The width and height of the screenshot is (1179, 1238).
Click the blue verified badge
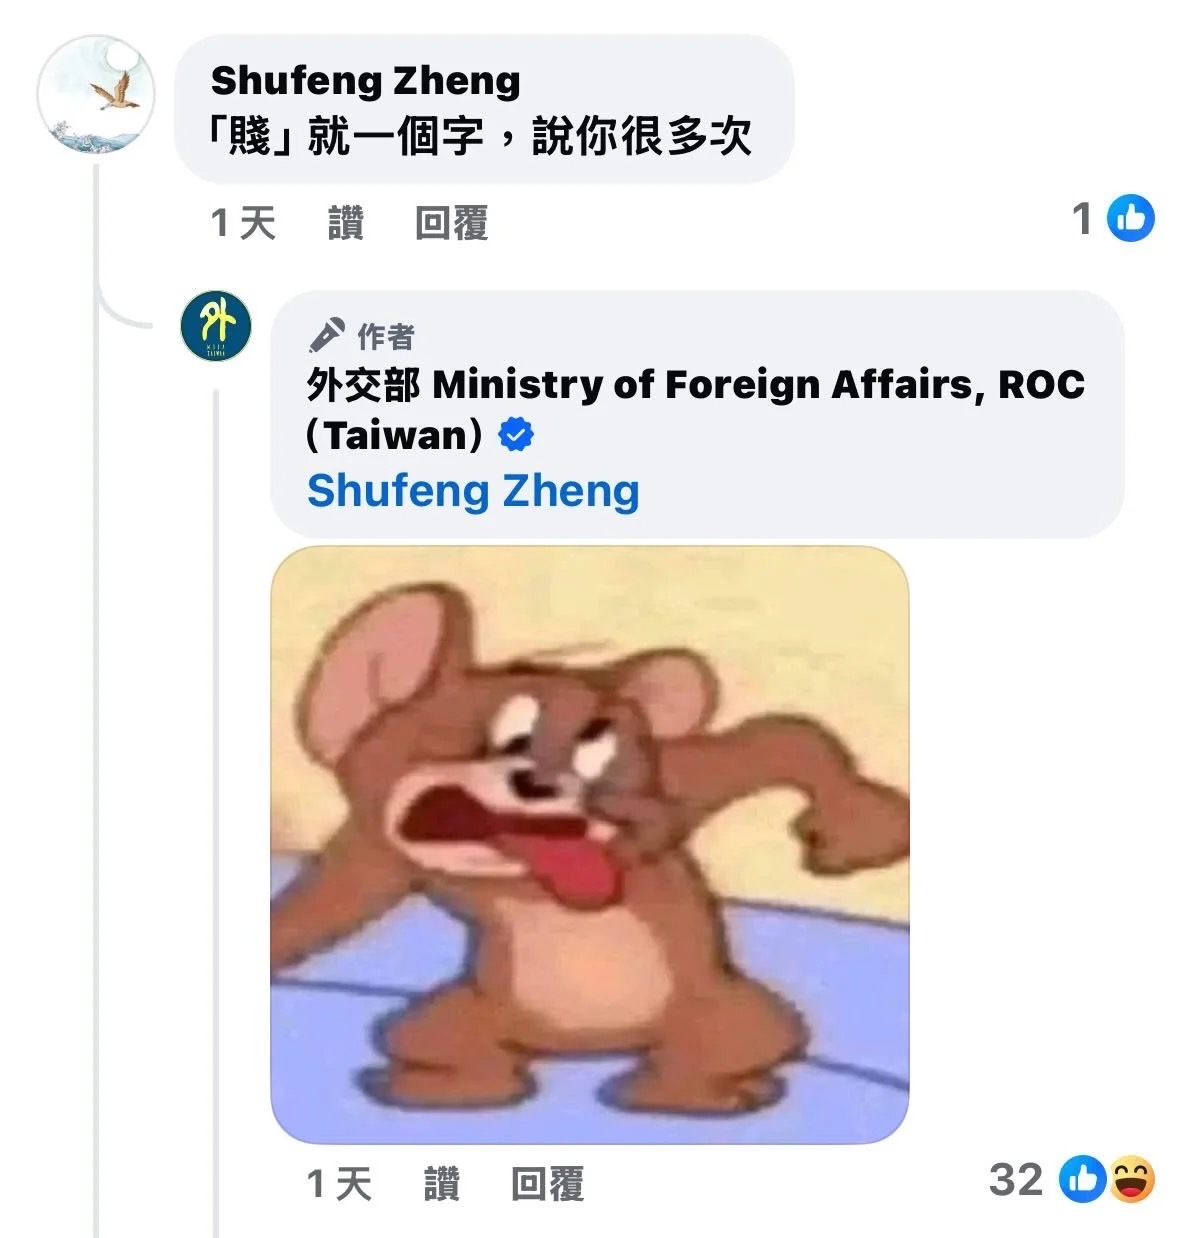click(x=516, y=435)
